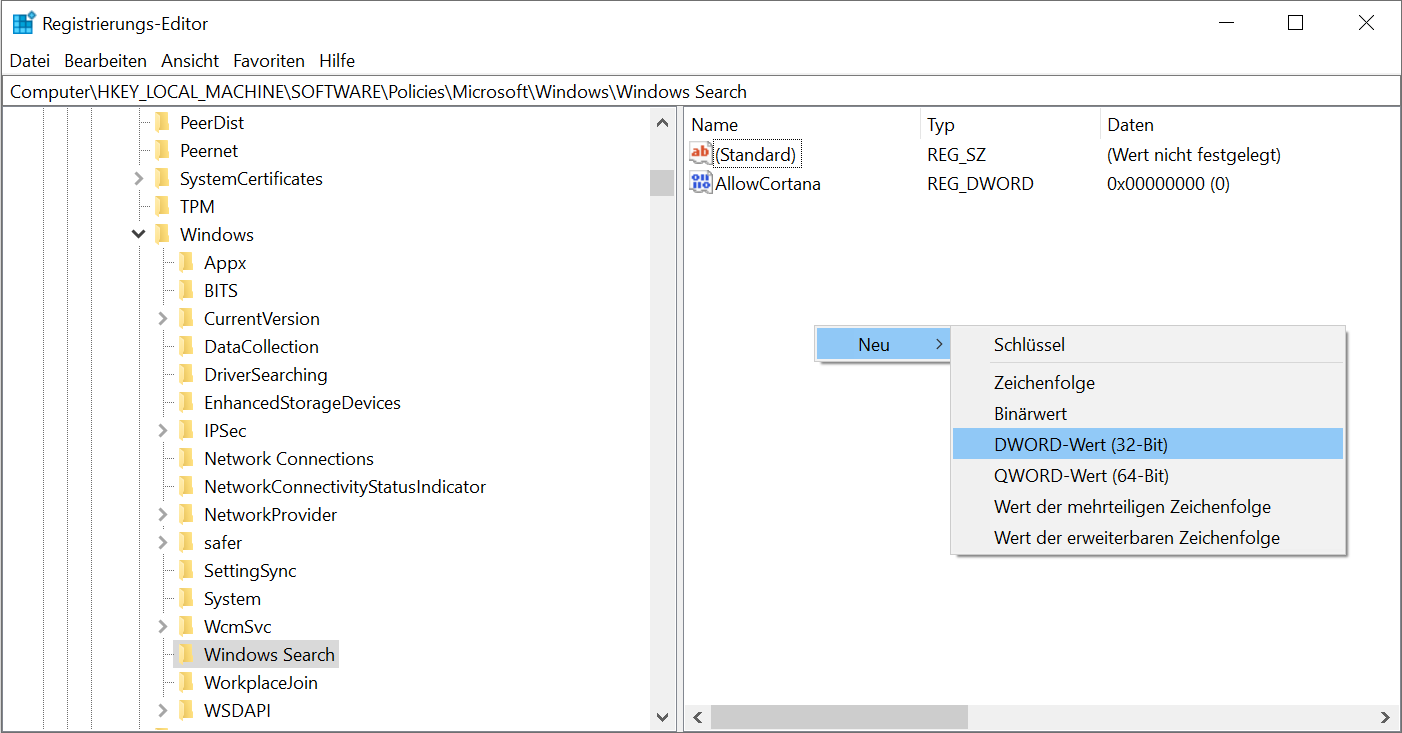The width and height of the screenshot is (1402, 733).
Task: Select the (Standard) value name
Action: tap(756, 155)
